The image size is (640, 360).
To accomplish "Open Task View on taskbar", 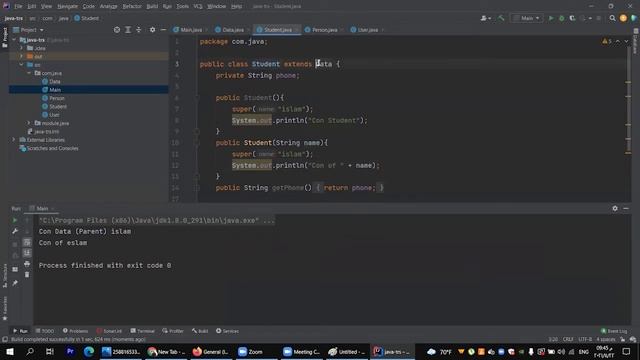I will click(50, 351).
